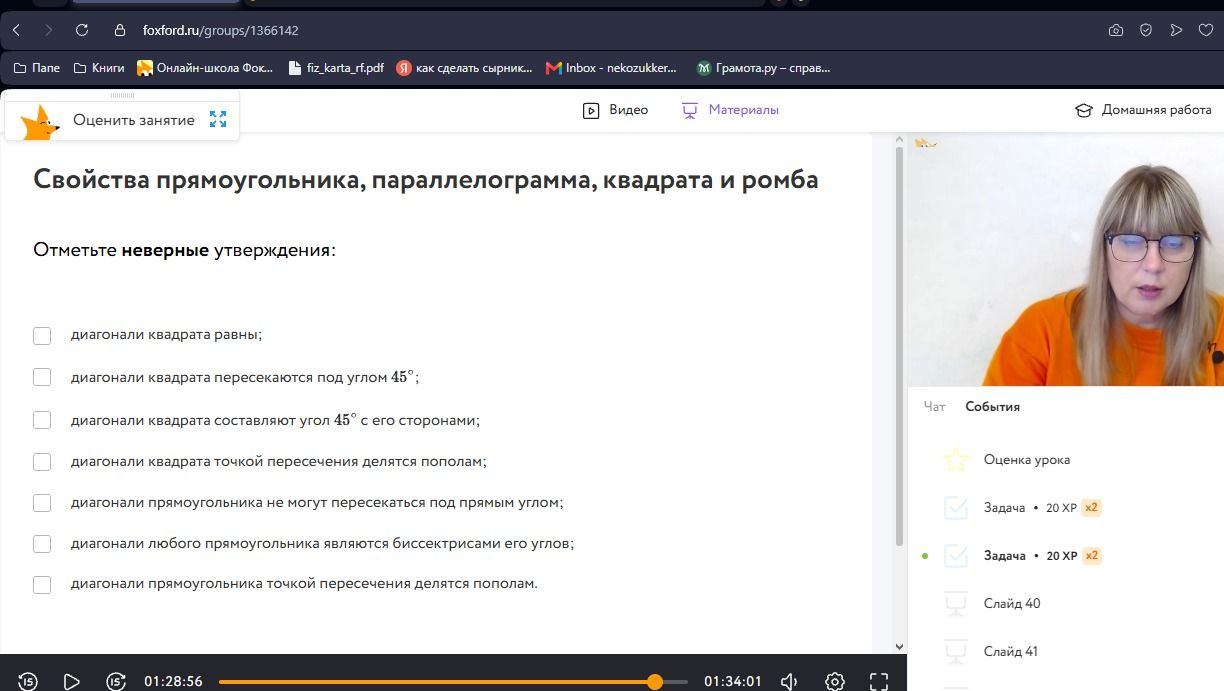Go forward with the browser forward arrow

(x=49, y=31)
